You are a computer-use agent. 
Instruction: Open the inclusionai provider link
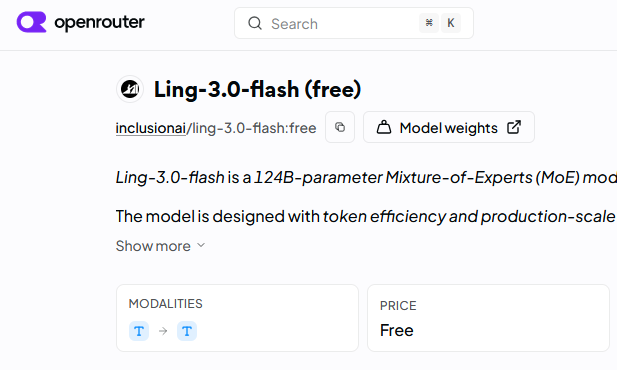coord(150,128)
